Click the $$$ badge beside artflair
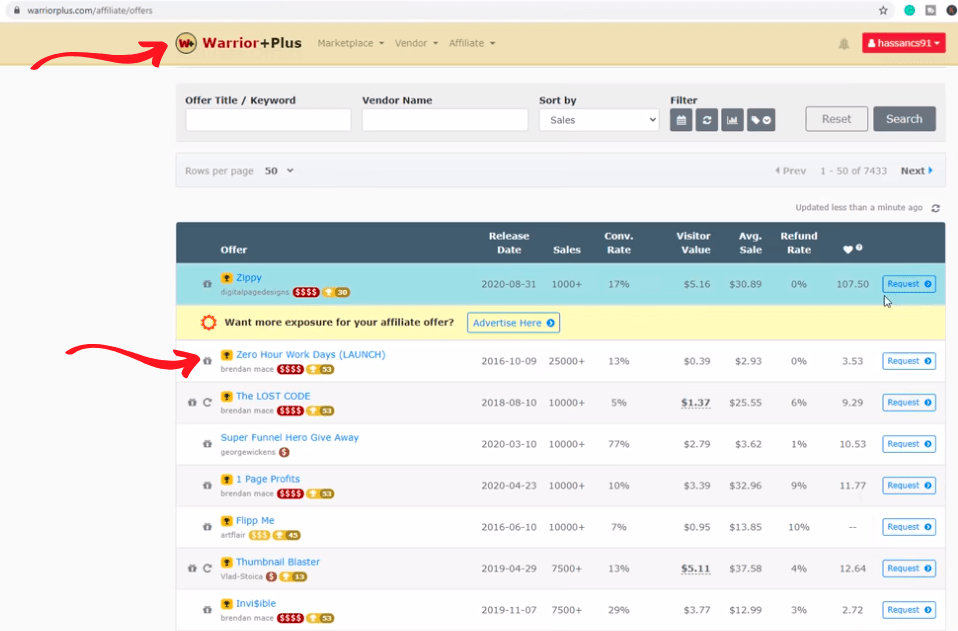 259,535
